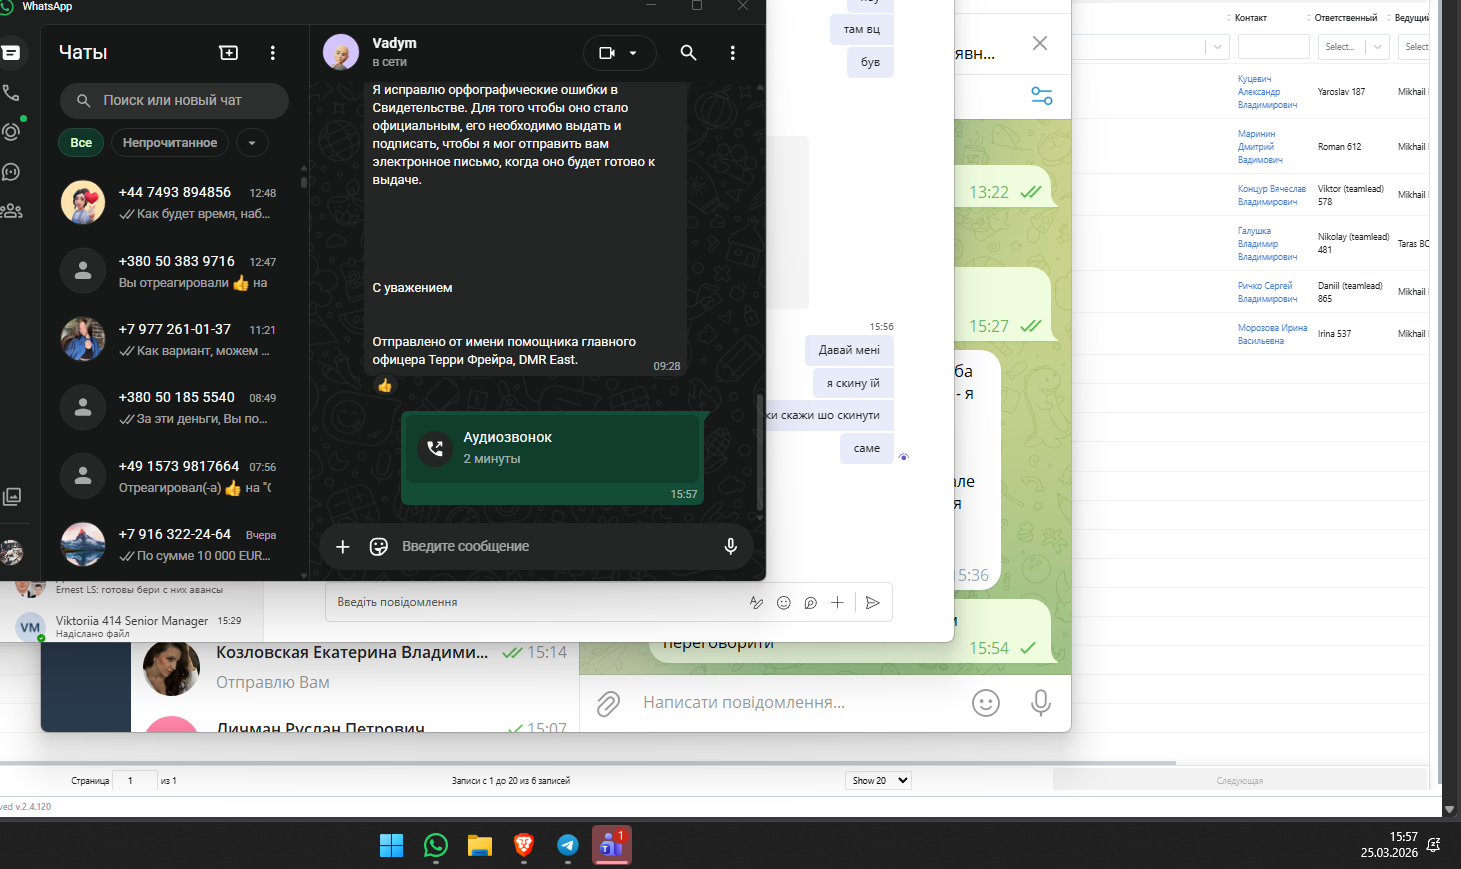The width and height of the screenshot is (1461, 869).
Task: Open the Козловская Екатерина chat in Telegram
Action: point(355,668)
